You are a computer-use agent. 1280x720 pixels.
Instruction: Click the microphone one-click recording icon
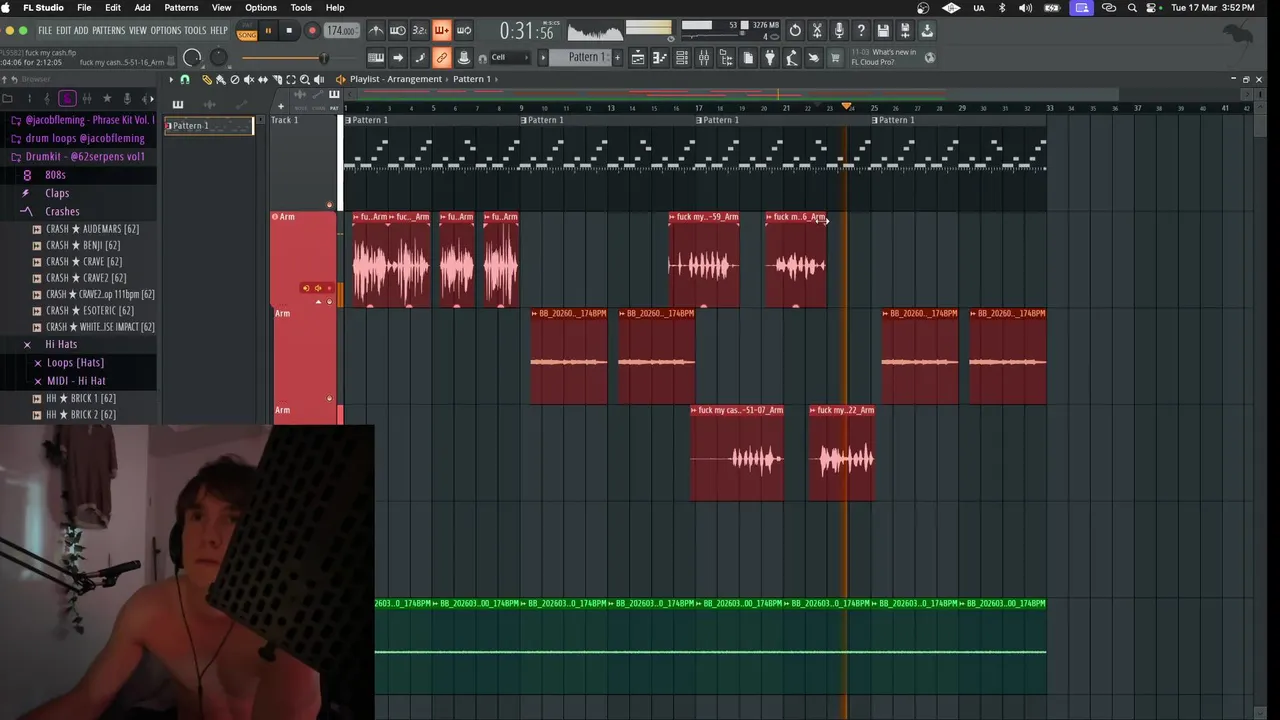pos(839,31)
